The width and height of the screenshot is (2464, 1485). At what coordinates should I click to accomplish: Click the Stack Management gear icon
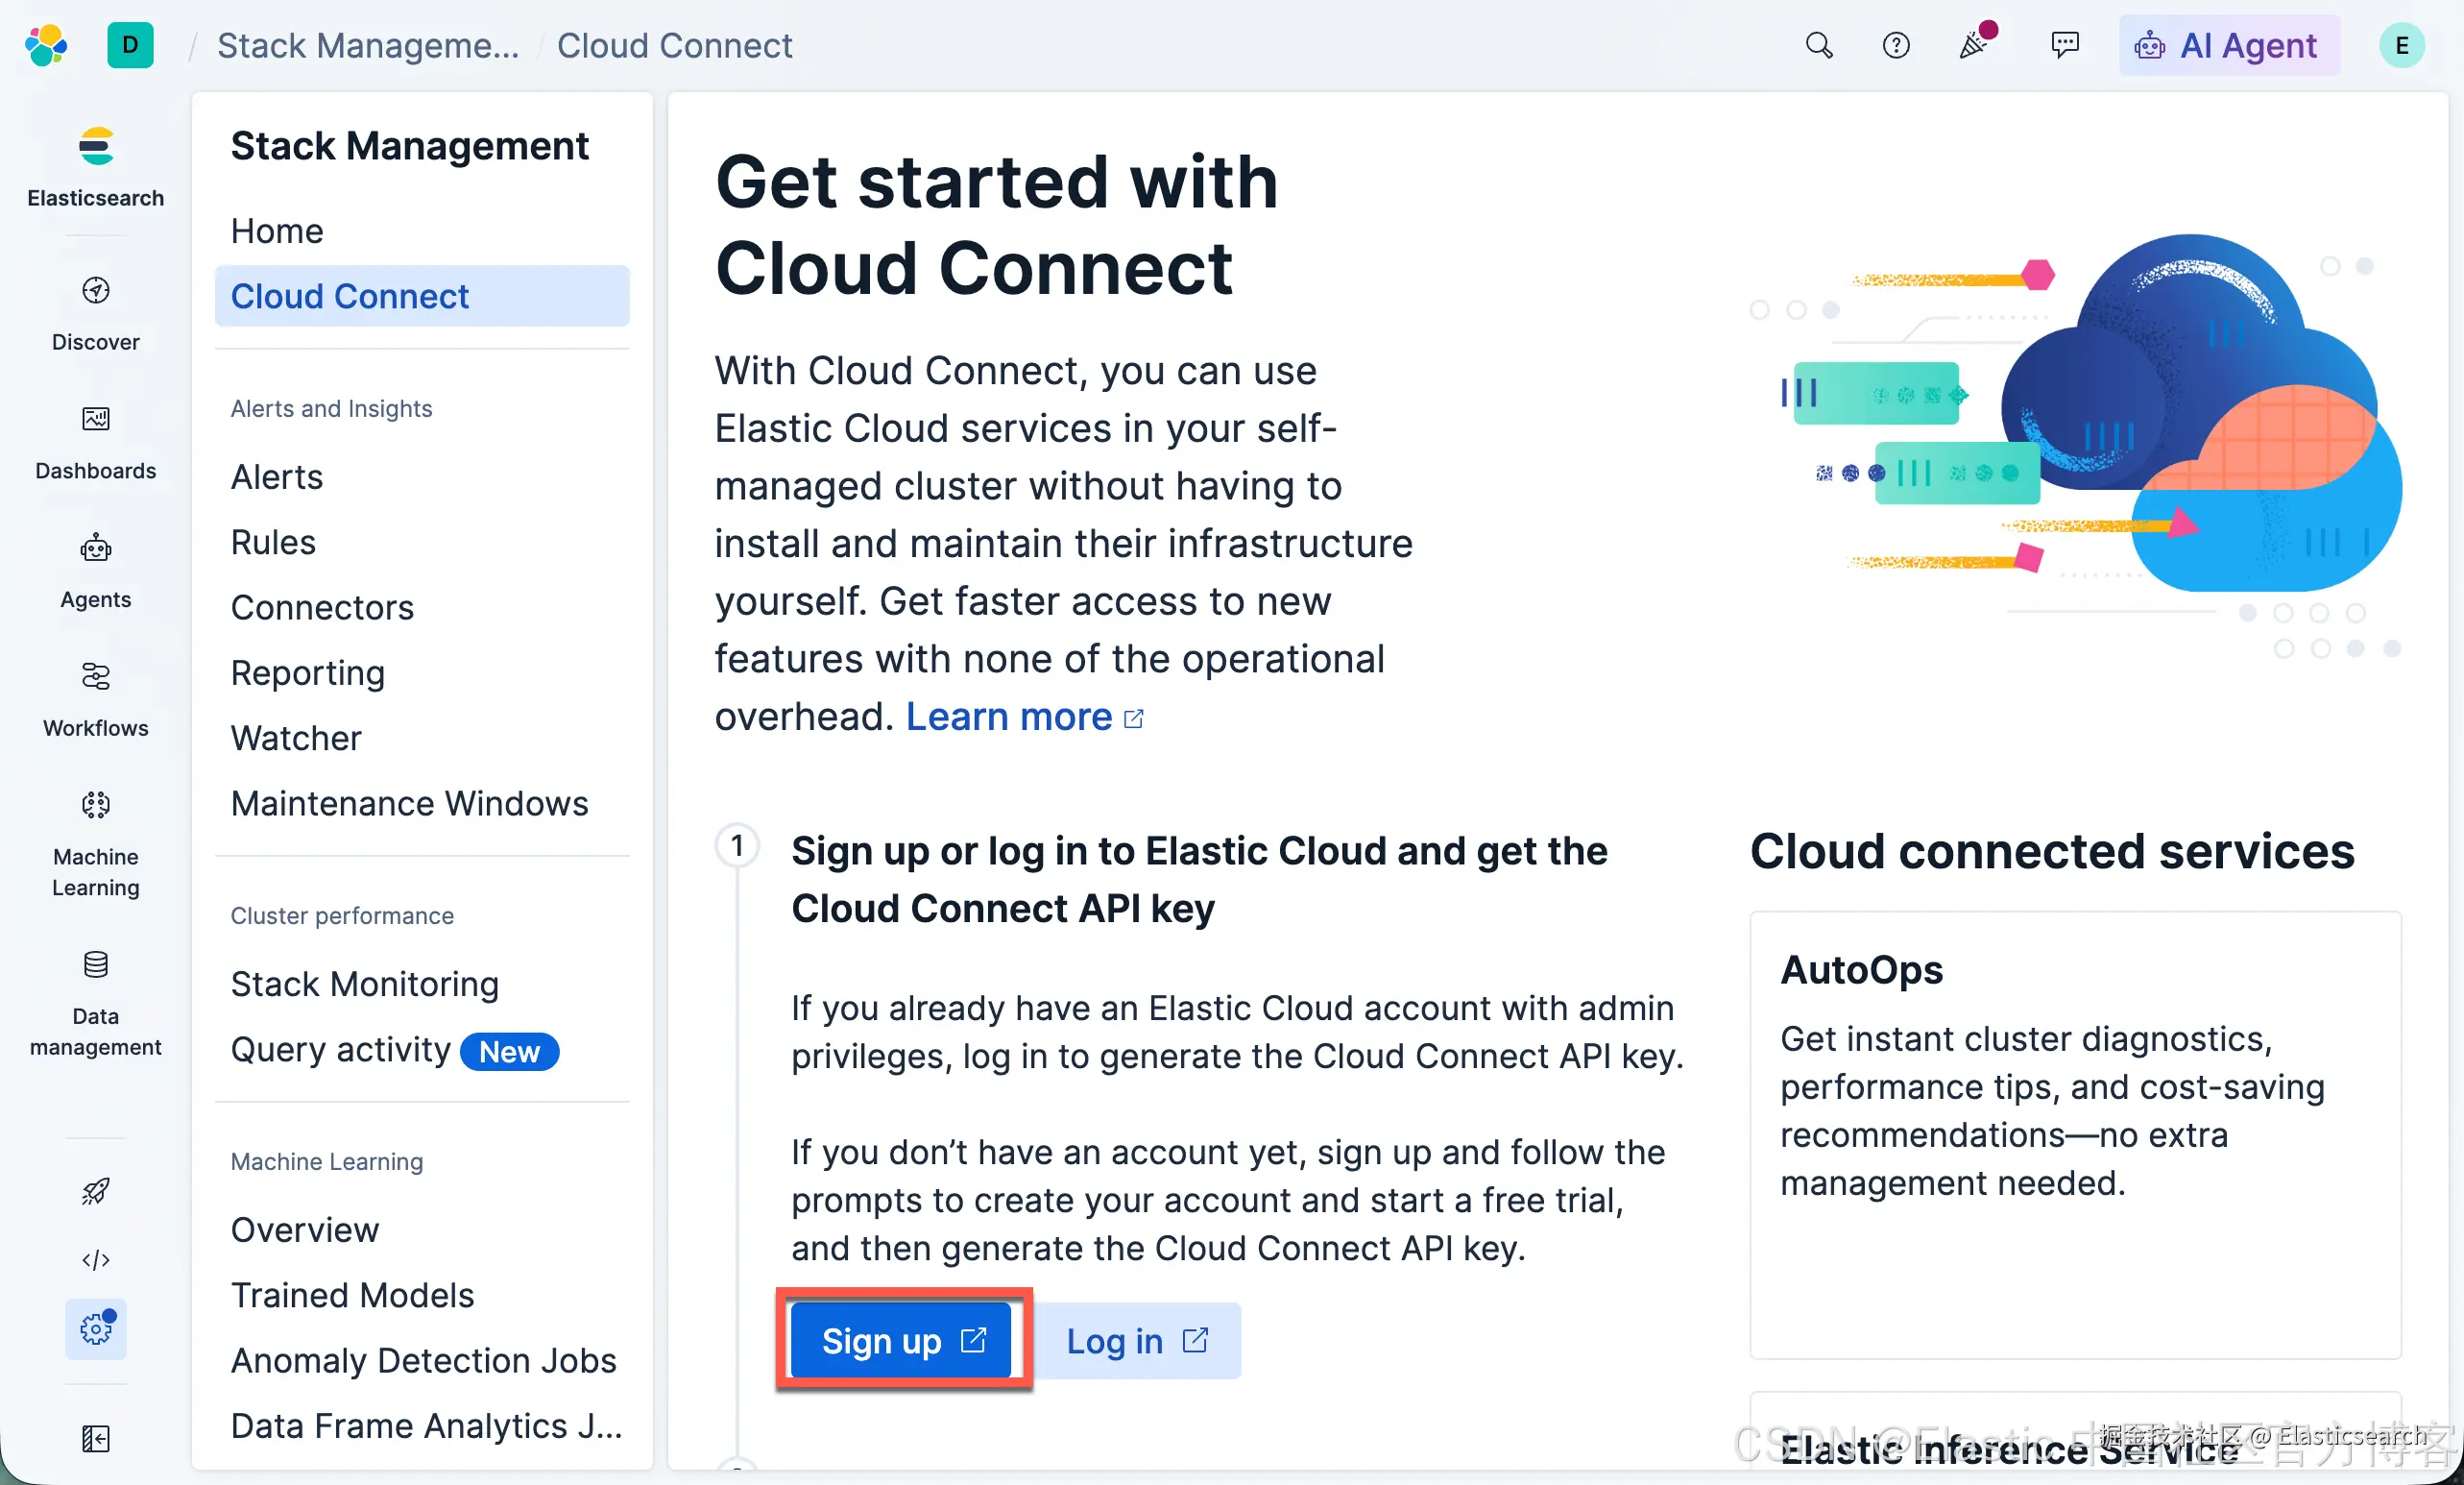(96, 1329)
